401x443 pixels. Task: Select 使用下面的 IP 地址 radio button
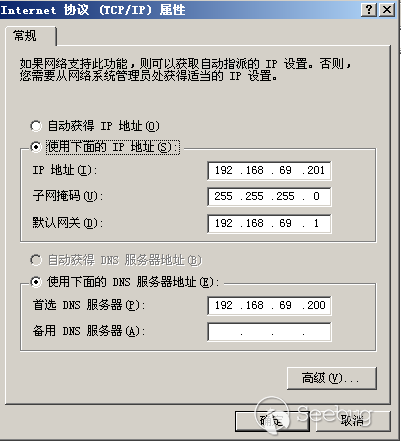tap(36, 147)
